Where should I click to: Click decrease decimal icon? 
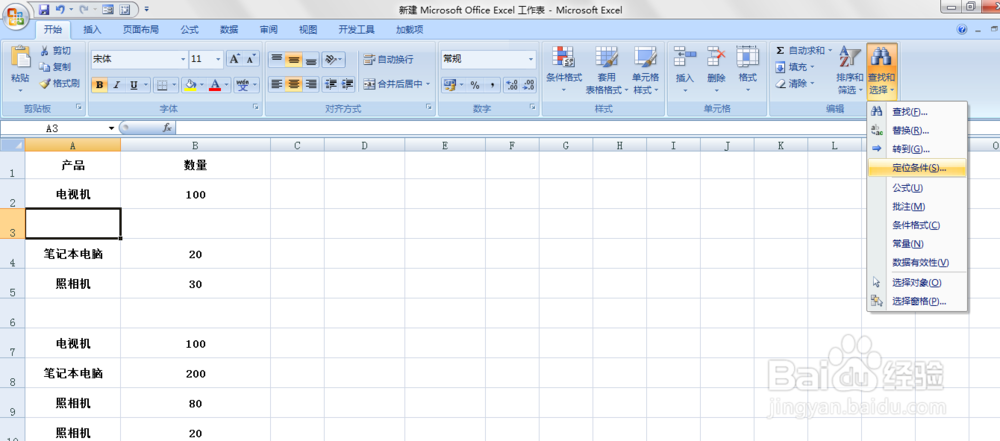(529, 85)
